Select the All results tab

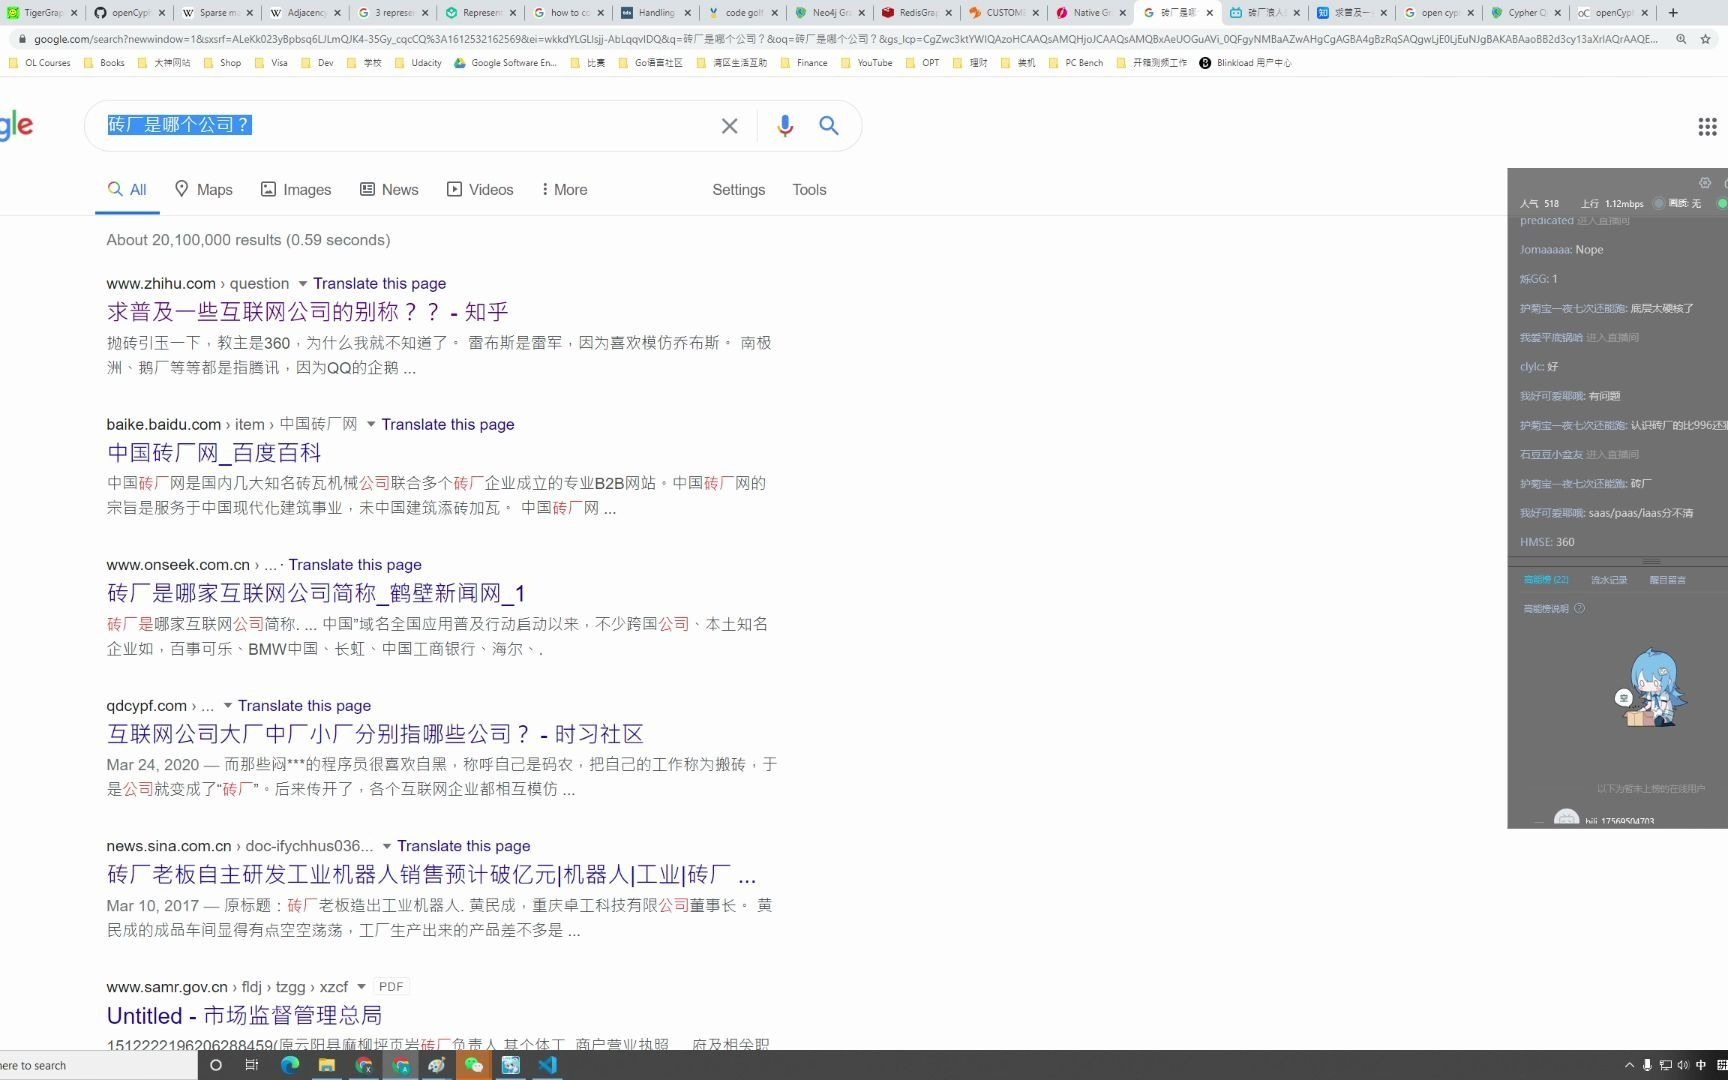coord(127,190)
